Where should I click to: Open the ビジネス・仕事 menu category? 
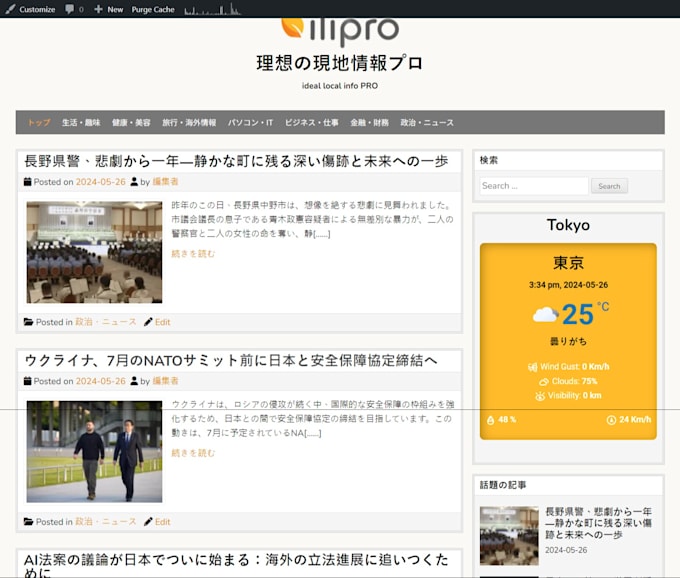(x=312, y=123)
